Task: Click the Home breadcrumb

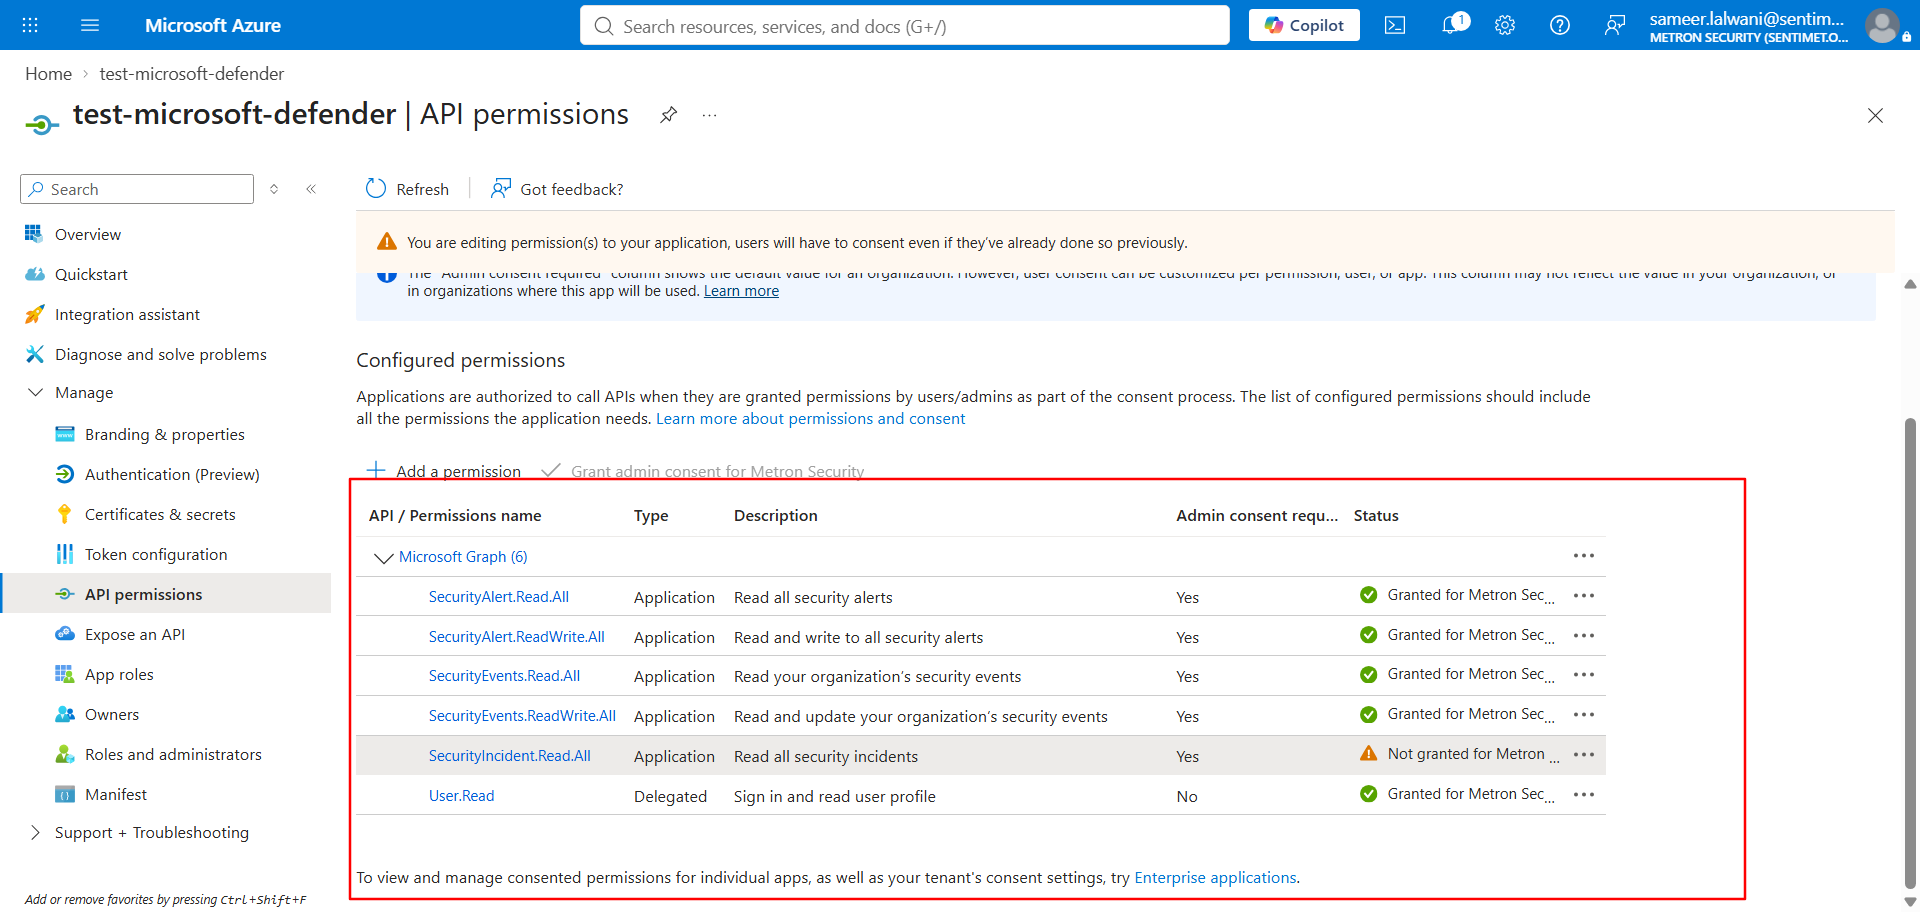Action: coord(48,74)
